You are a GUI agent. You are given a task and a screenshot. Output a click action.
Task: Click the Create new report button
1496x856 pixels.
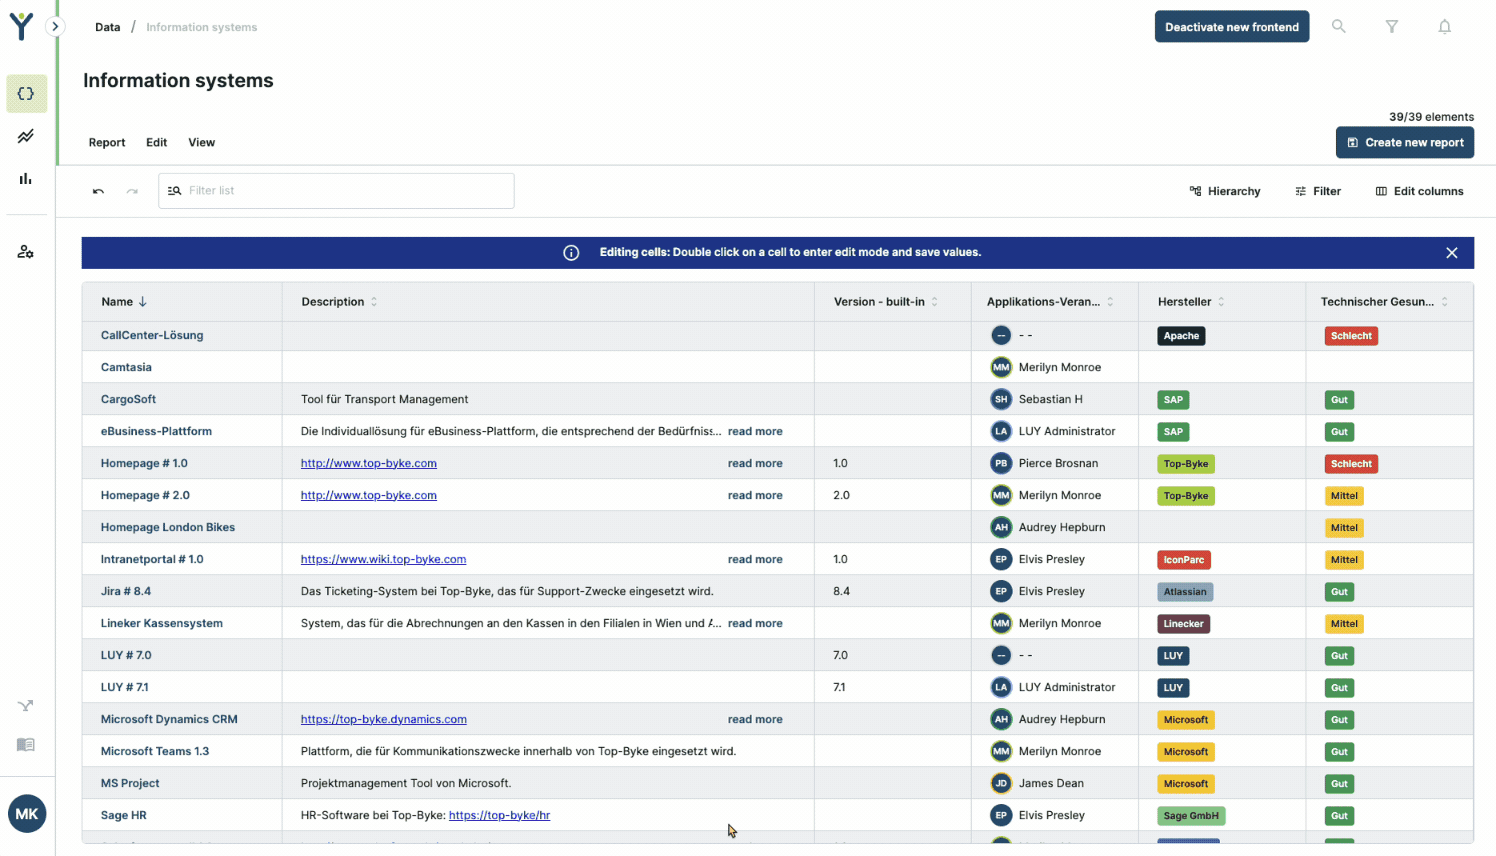click(1404, 143)
